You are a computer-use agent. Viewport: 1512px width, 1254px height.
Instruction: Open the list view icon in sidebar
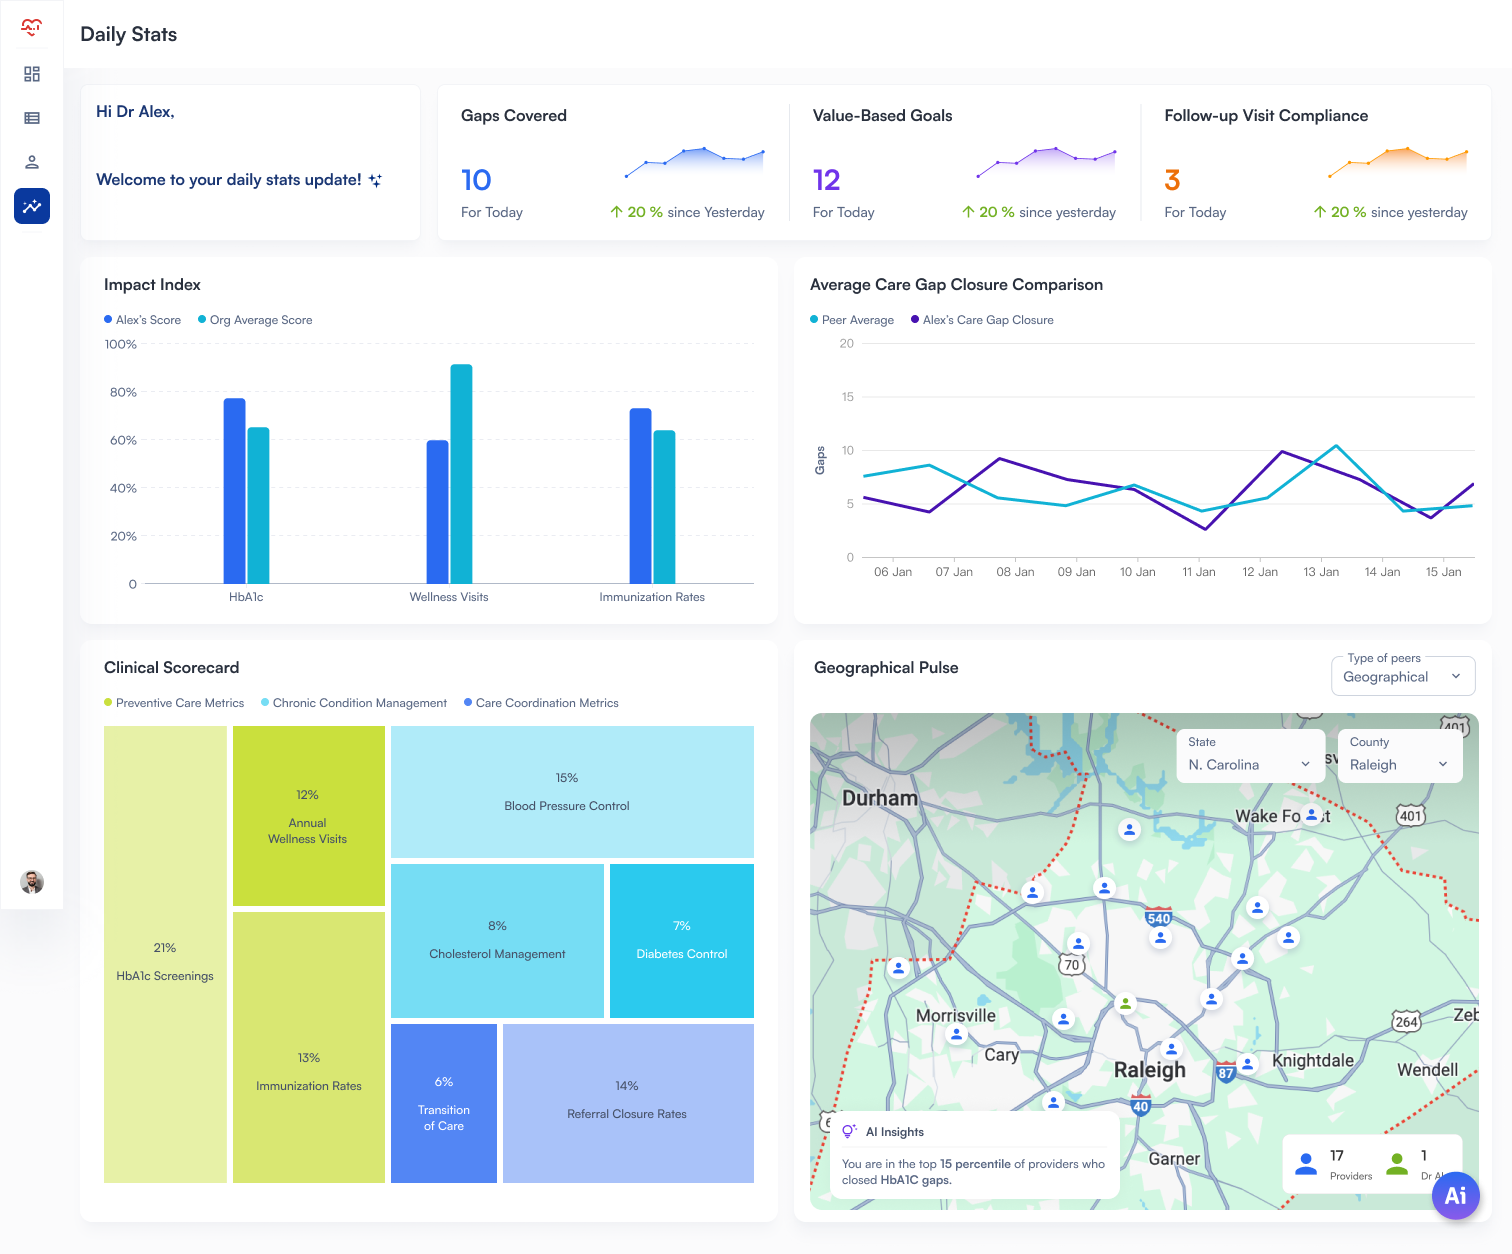[31, 118]
